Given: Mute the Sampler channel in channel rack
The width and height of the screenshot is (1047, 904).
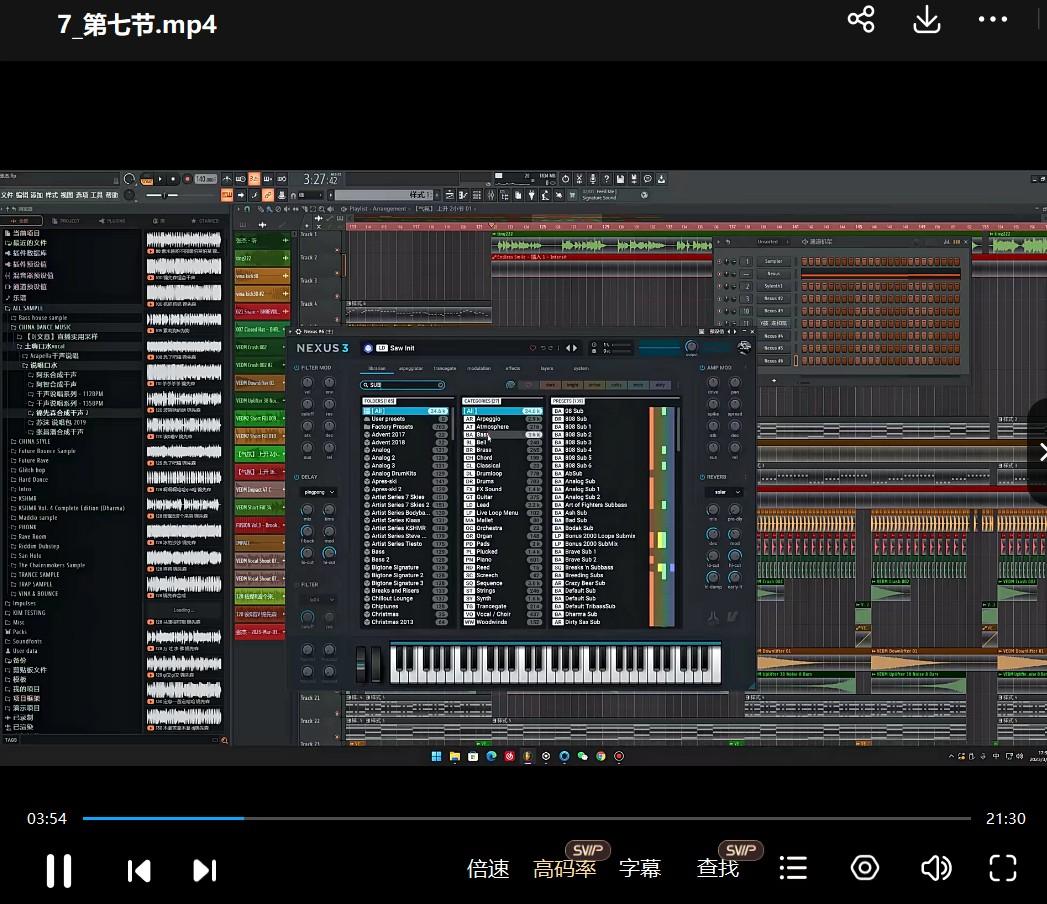Looking at the screenshot, I should point(720,262).
